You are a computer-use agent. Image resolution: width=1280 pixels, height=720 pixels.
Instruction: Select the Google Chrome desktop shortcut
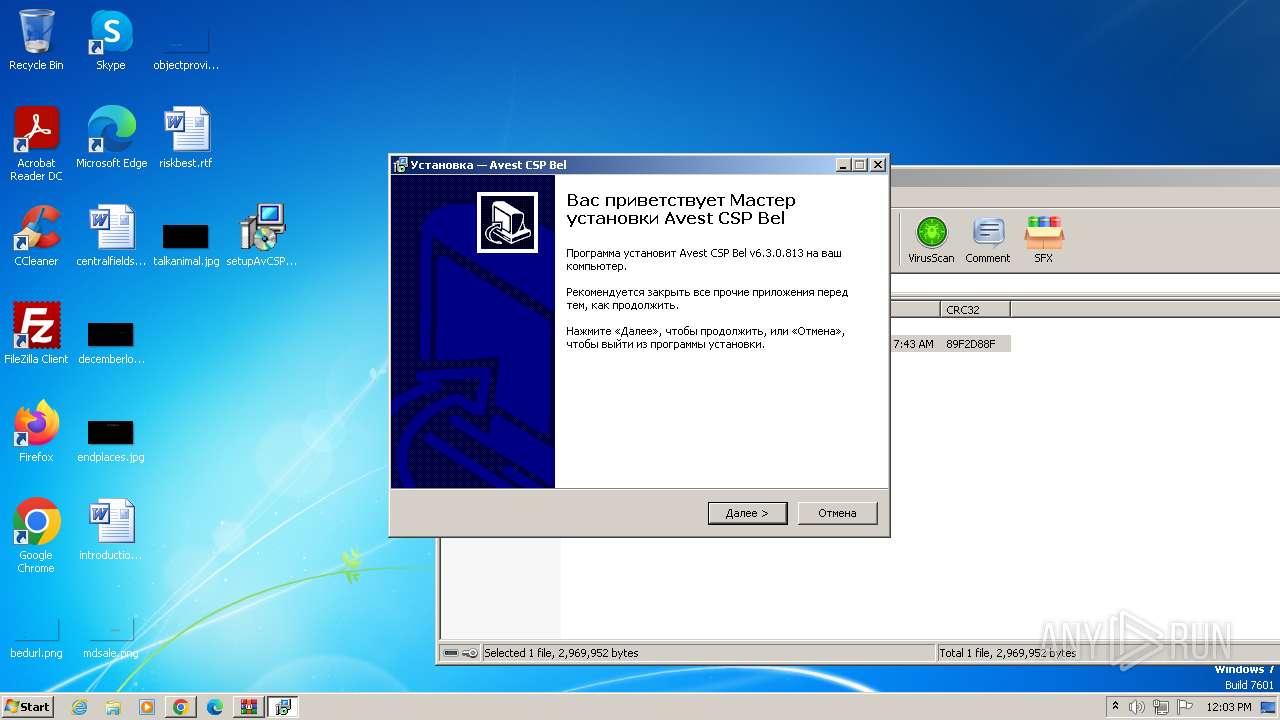pos(36,536)
